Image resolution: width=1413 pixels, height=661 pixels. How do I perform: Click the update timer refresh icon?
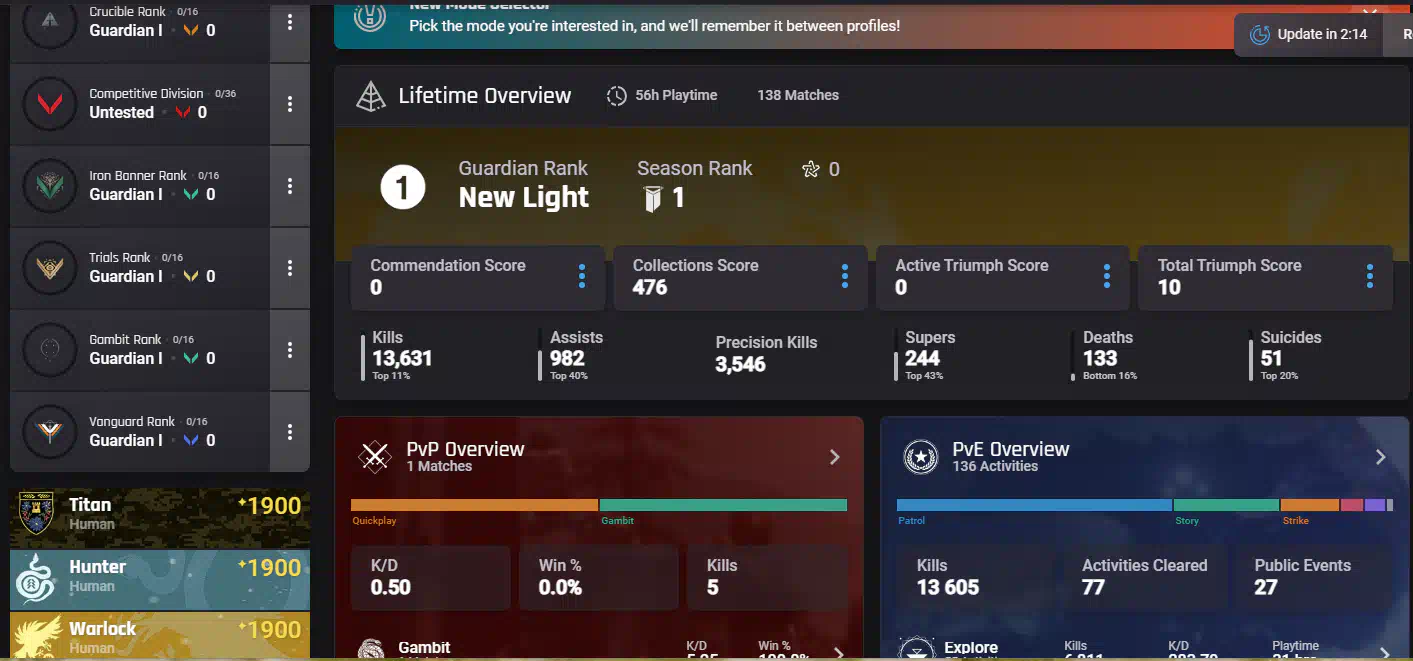click(1260, 35)
